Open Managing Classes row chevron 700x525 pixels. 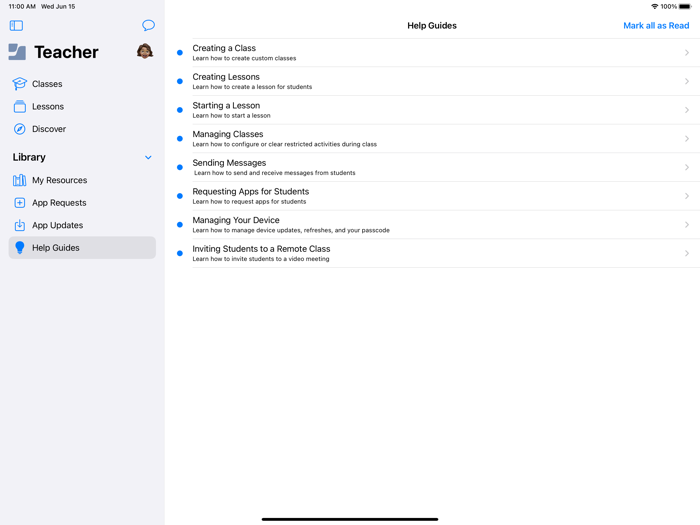coord(687,138)
